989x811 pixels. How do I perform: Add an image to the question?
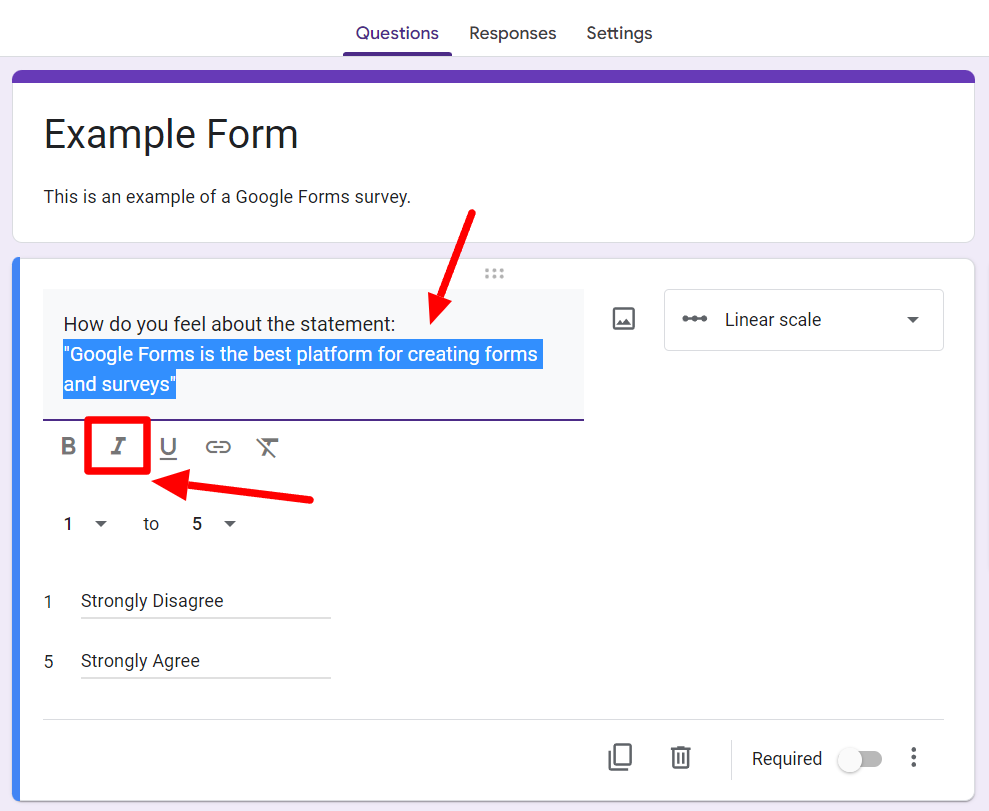pyautogui.click(x=623, y=319)
